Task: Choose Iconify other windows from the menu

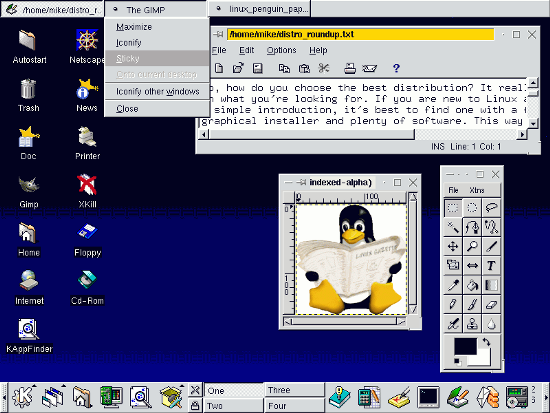Action: coord(157,92)
